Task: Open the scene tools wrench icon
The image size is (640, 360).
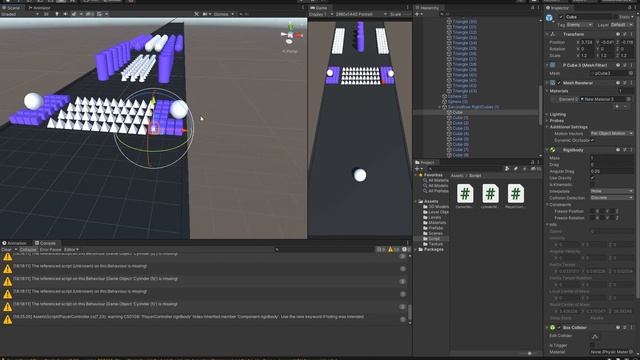Action: pos(196,14)
